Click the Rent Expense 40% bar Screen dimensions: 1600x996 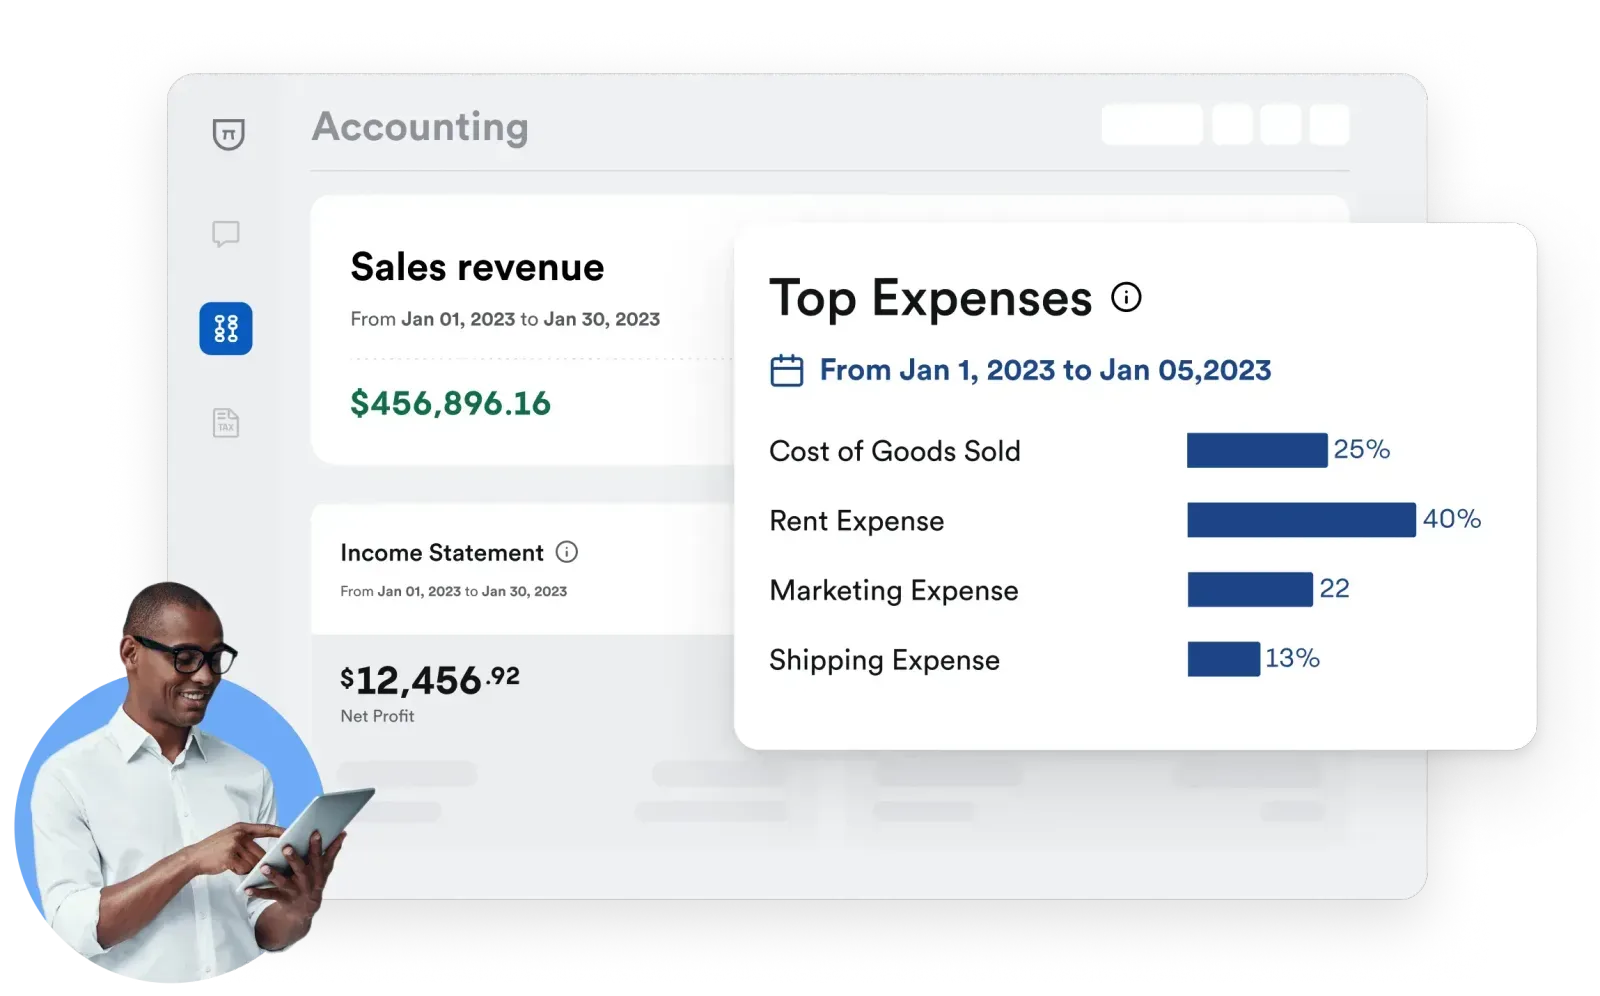(1301, 520)
